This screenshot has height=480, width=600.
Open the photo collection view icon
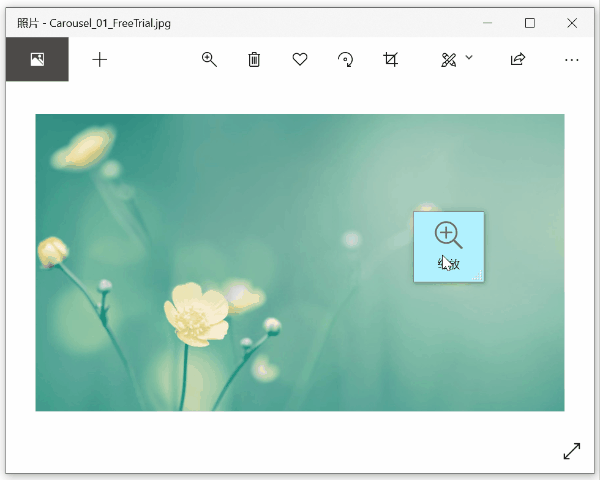click(37, 60)
